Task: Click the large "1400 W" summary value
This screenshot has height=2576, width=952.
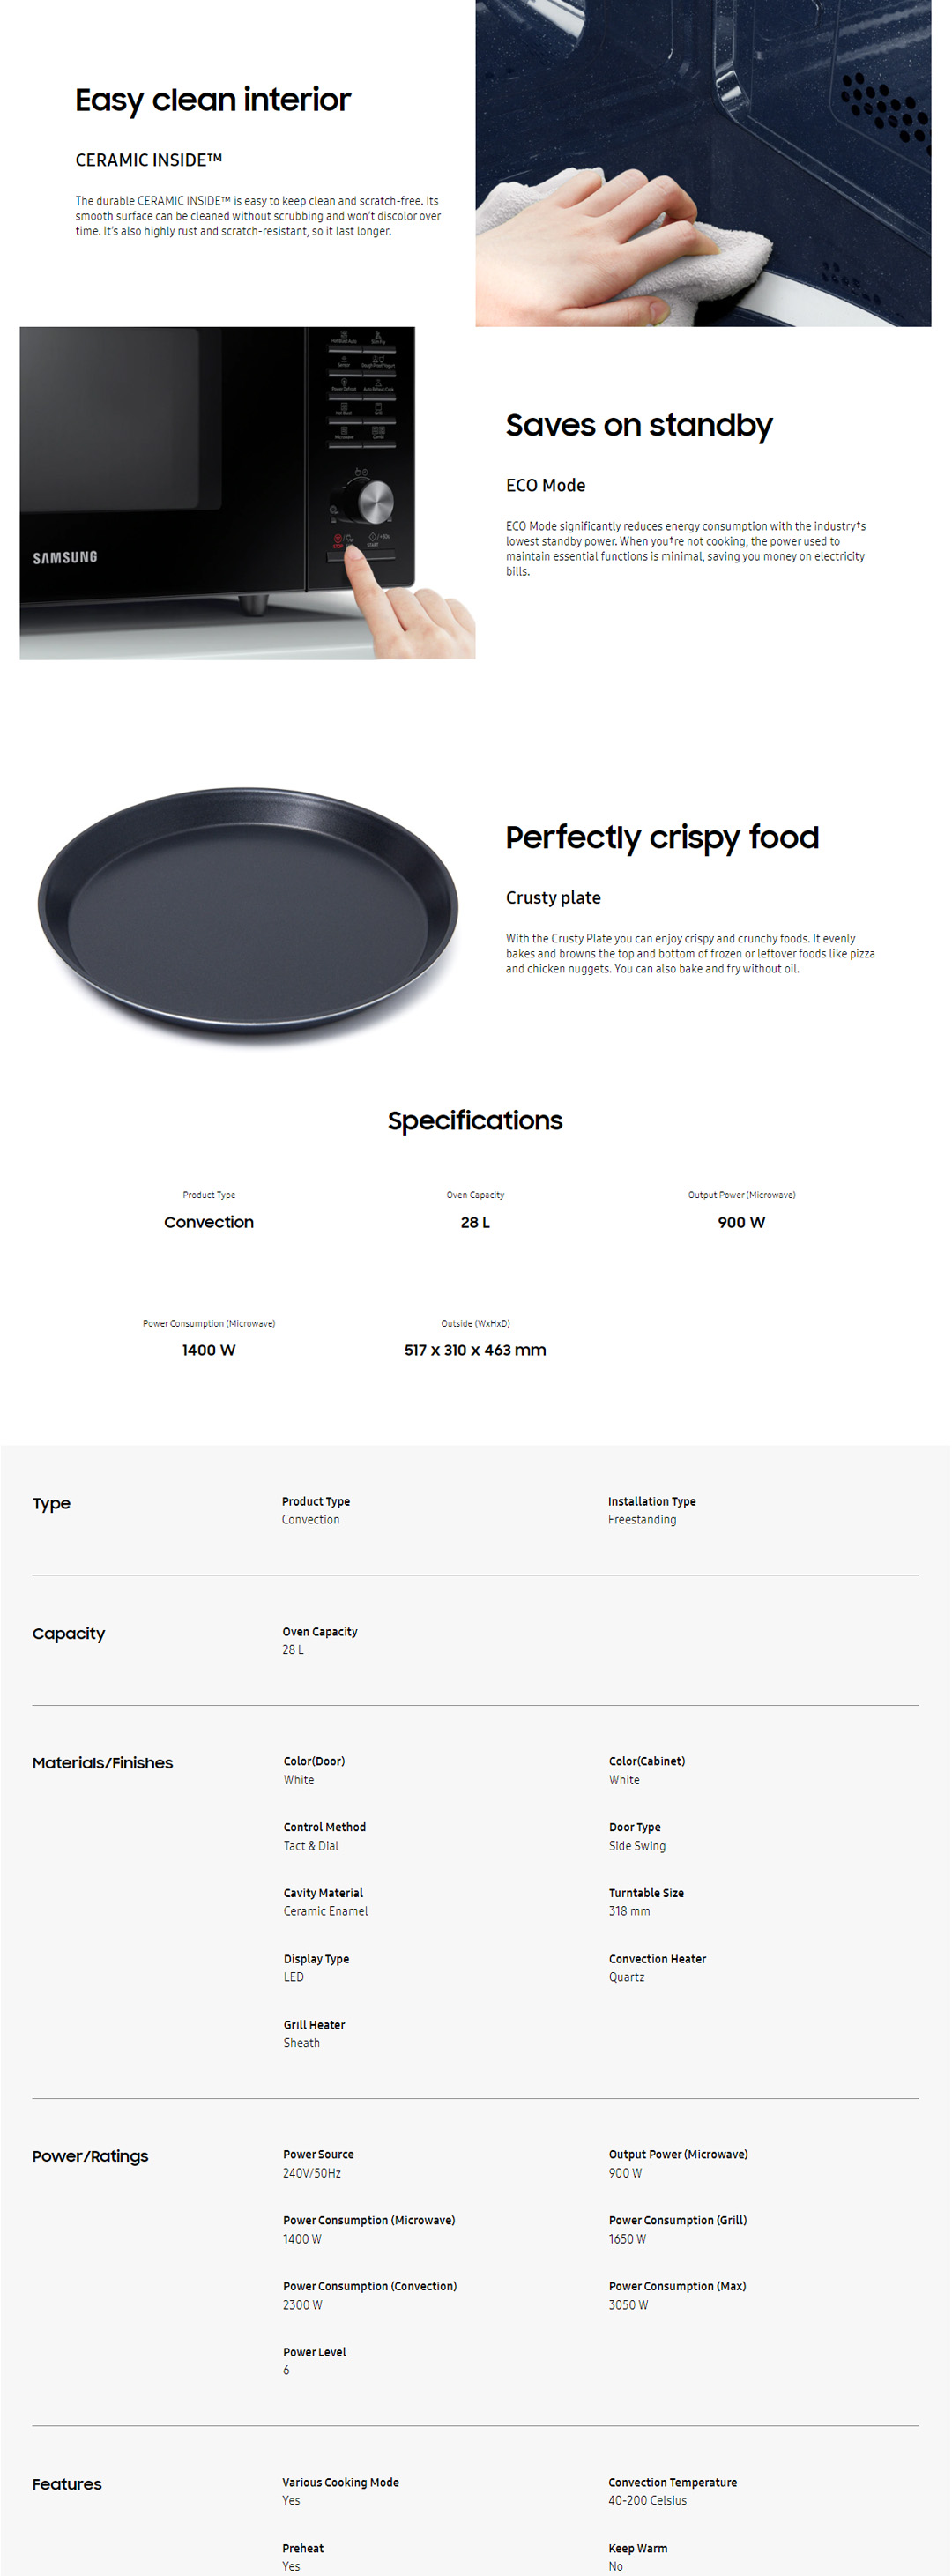Action: pos(209,1350)
